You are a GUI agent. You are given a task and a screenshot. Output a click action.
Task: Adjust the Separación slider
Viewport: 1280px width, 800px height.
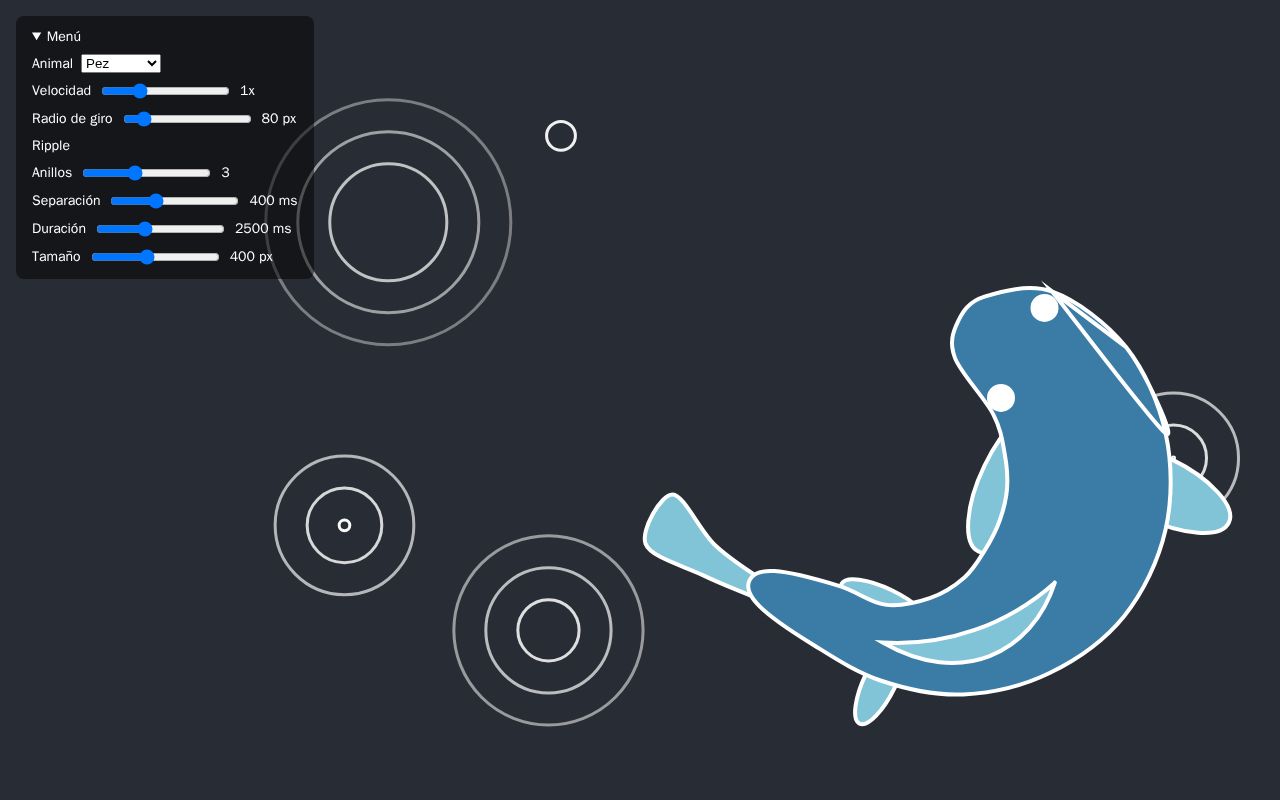(x=175, y=201)
